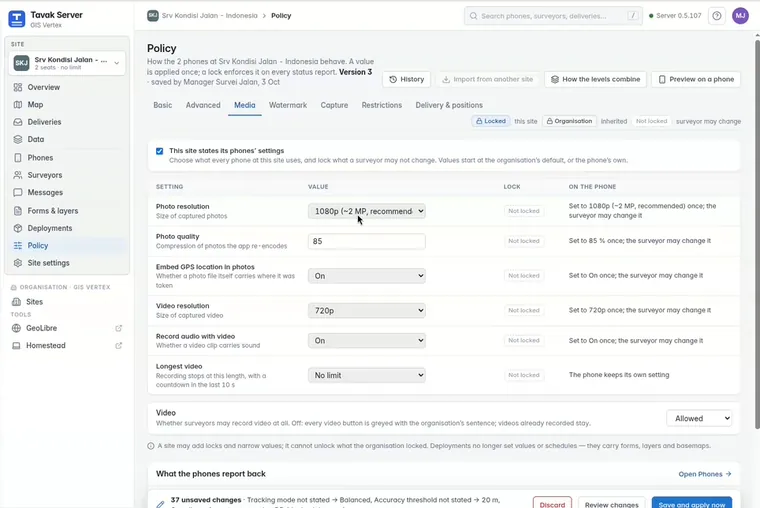Click the help question mark icon
The height and width of the screenshot is (508, 760).
pyautogui.click(x=717, y=16)
